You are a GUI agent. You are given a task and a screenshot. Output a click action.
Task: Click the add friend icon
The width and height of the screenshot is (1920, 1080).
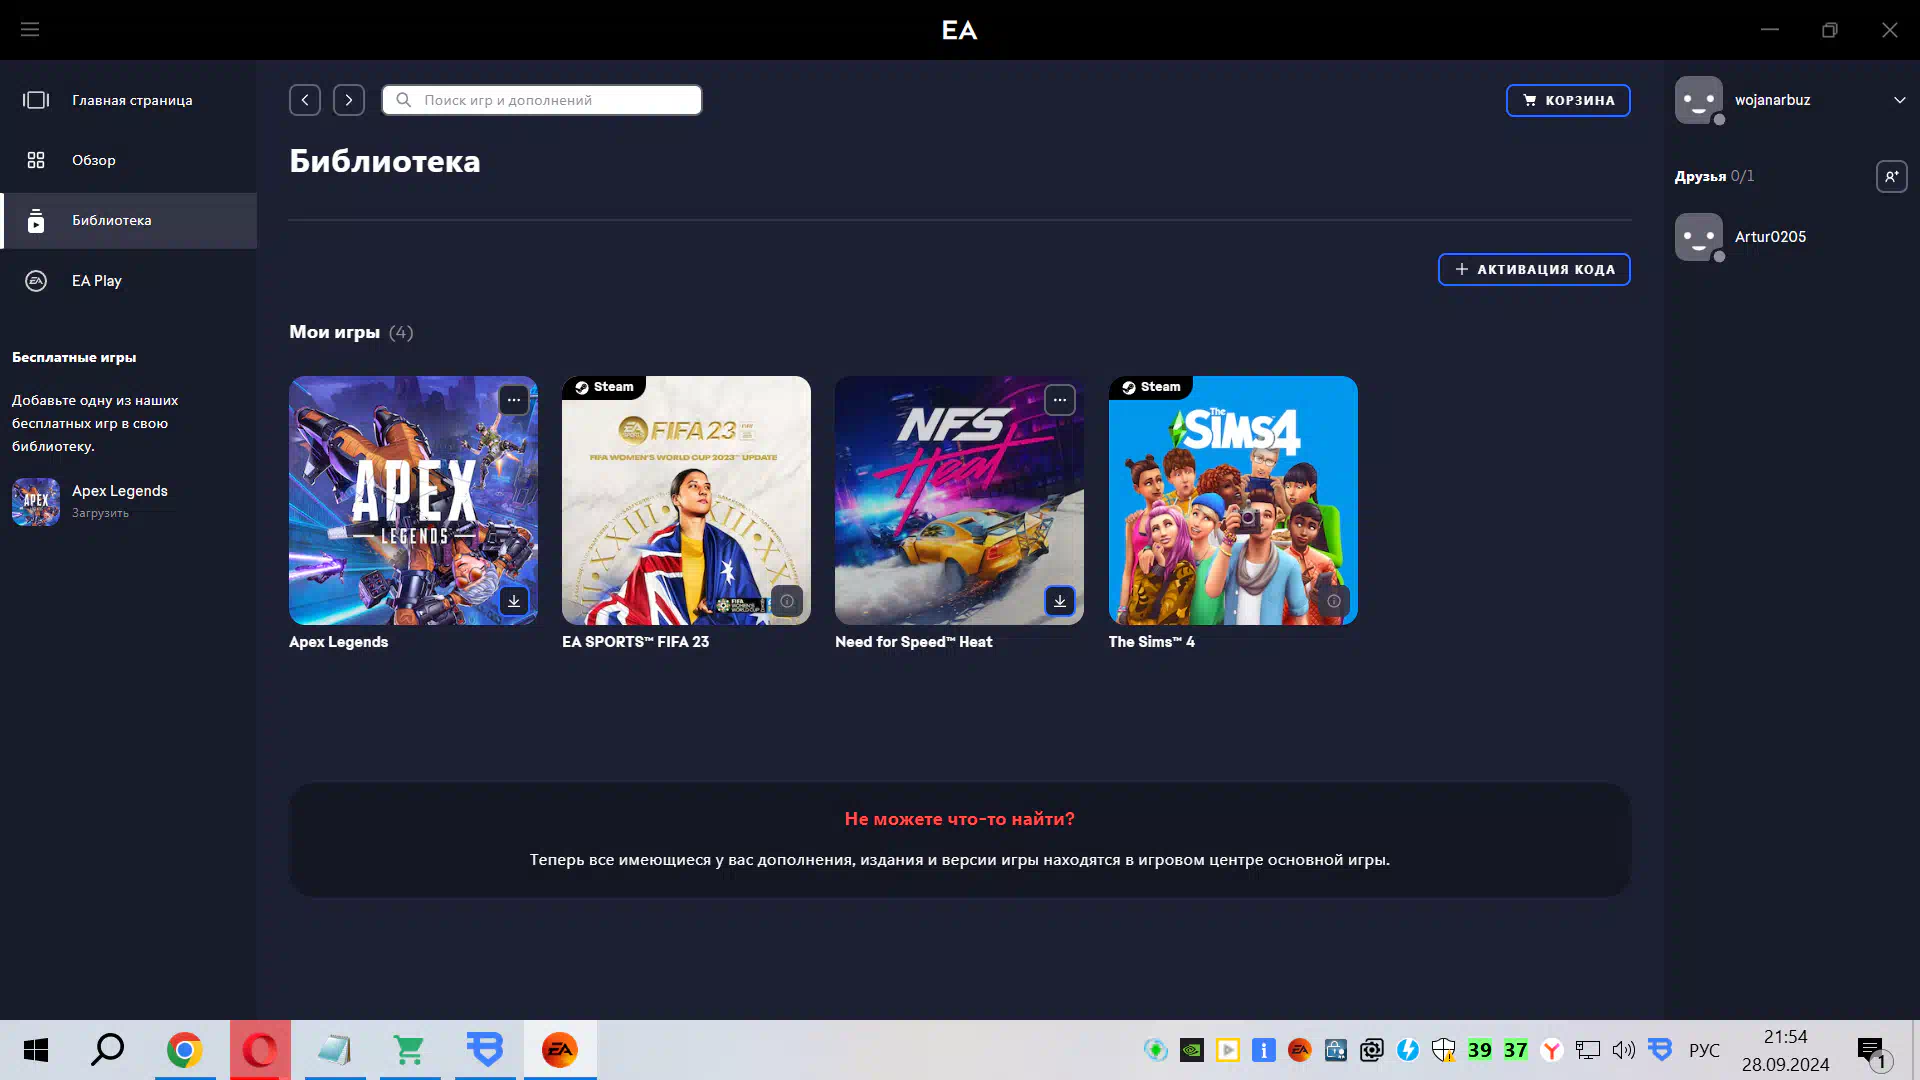point(1891,177)
